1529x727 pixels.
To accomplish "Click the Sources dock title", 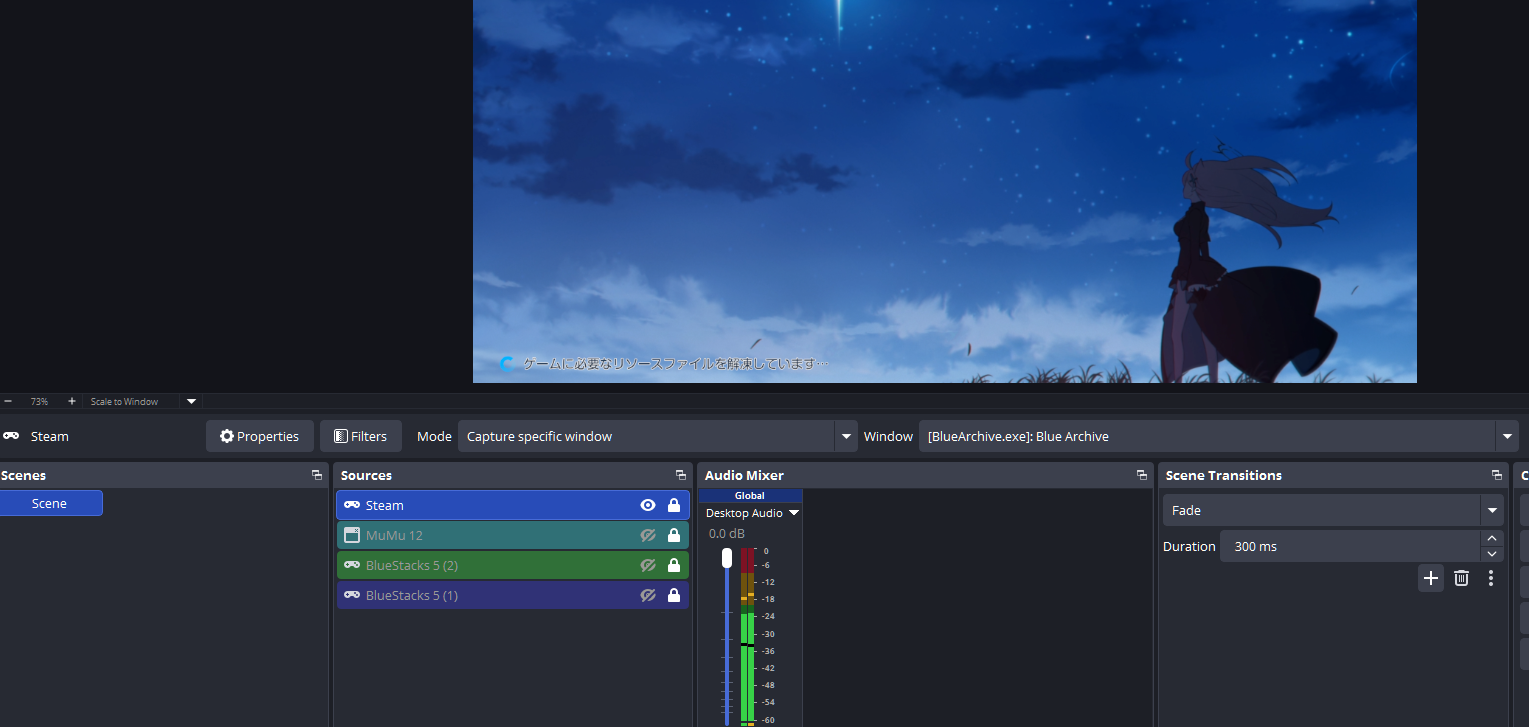I will click(x=366, y=475).
